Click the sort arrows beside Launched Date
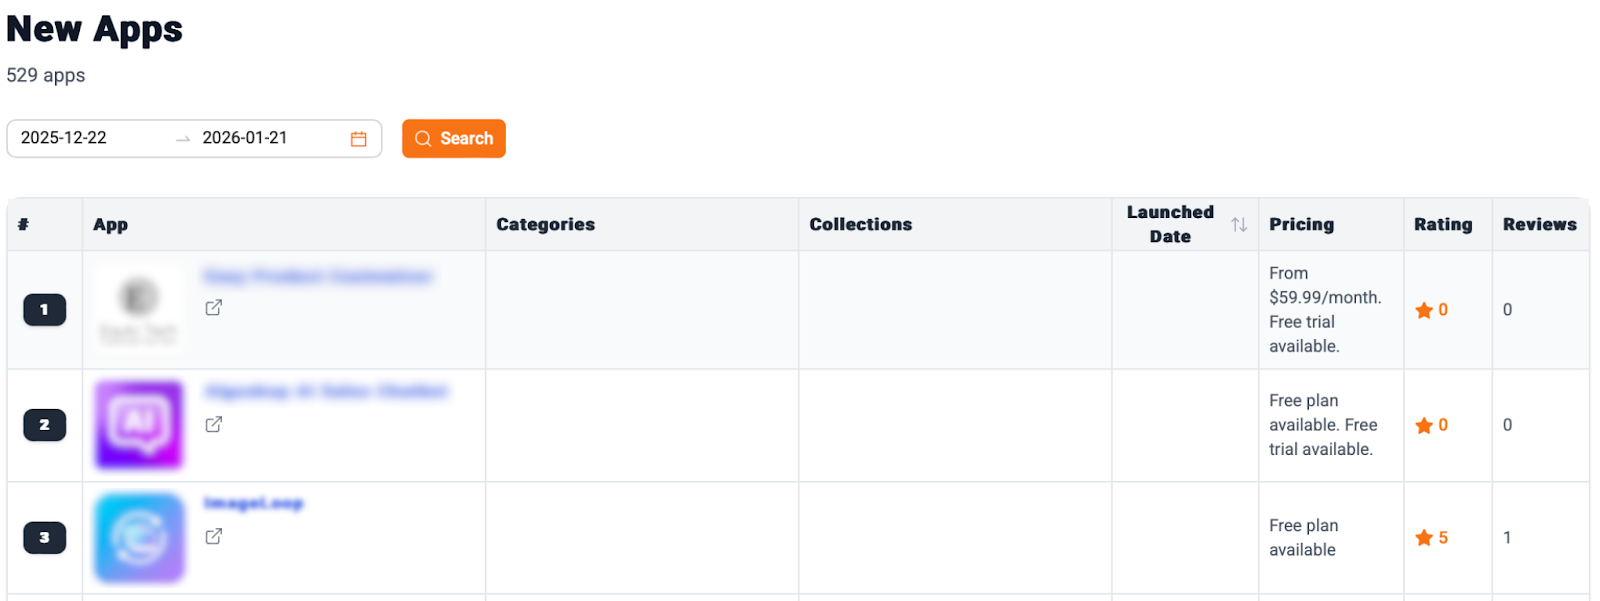The image size is (1600, 601). tap(1239, 225)
